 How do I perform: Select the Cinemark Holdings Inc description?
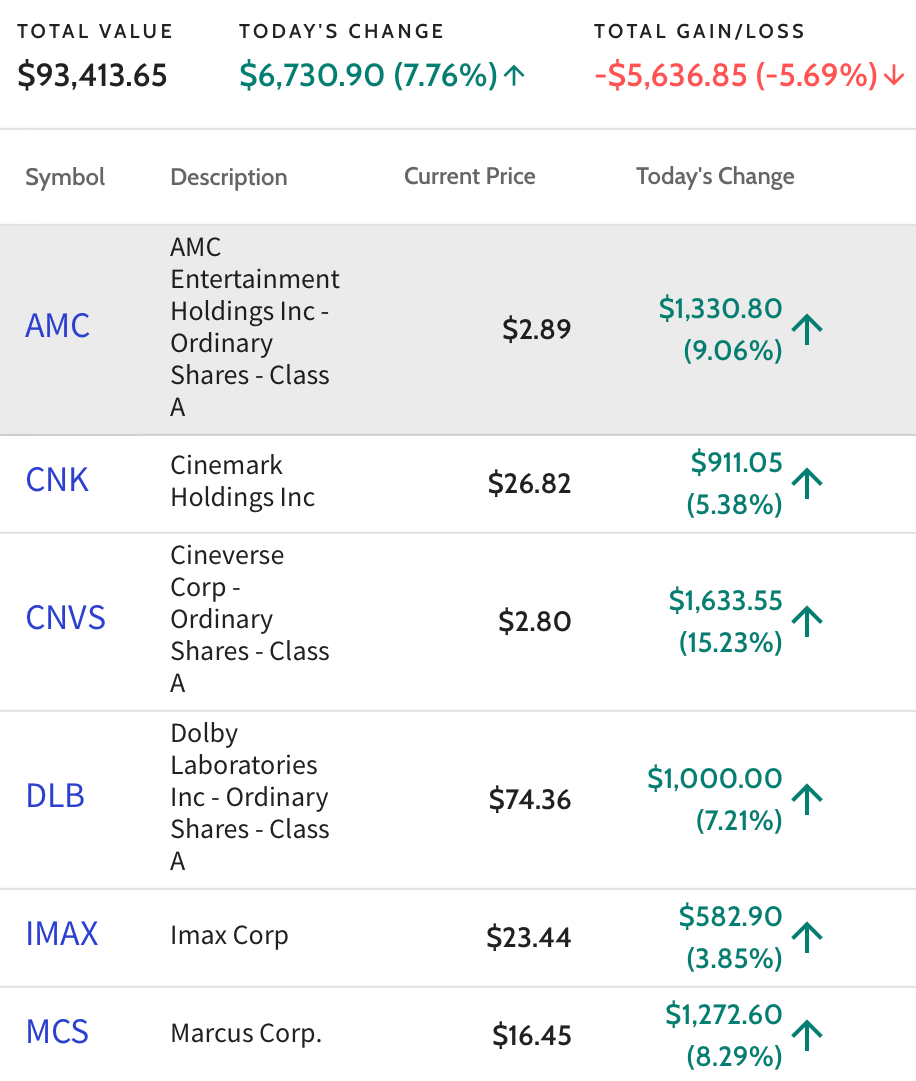(243, 481)
